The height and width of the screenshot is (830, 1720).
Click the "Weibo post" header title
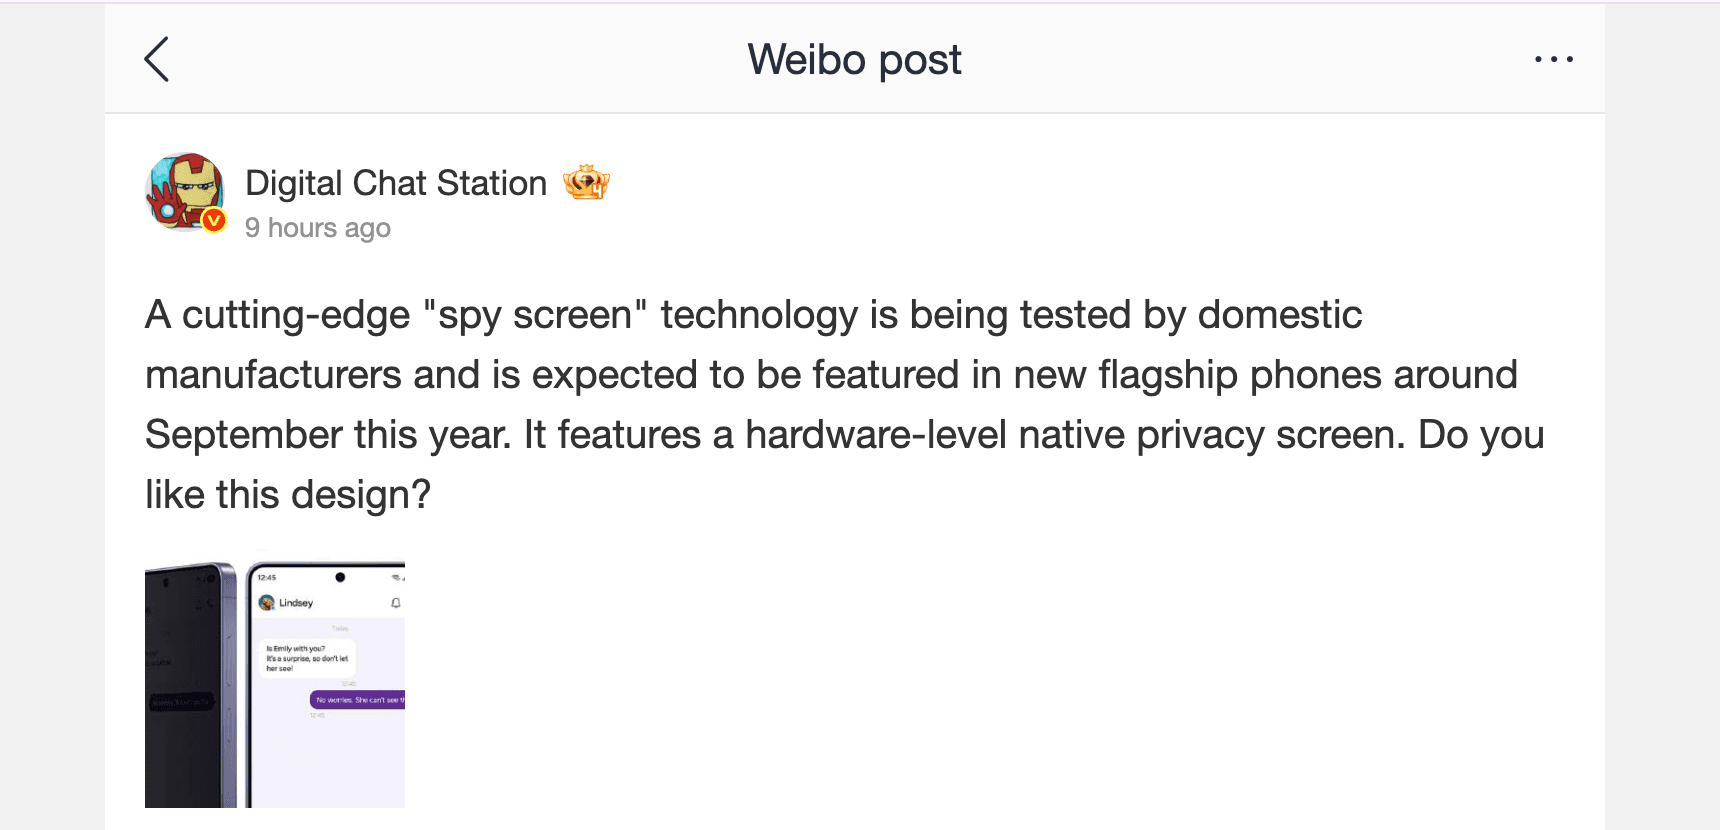point(855,59)
